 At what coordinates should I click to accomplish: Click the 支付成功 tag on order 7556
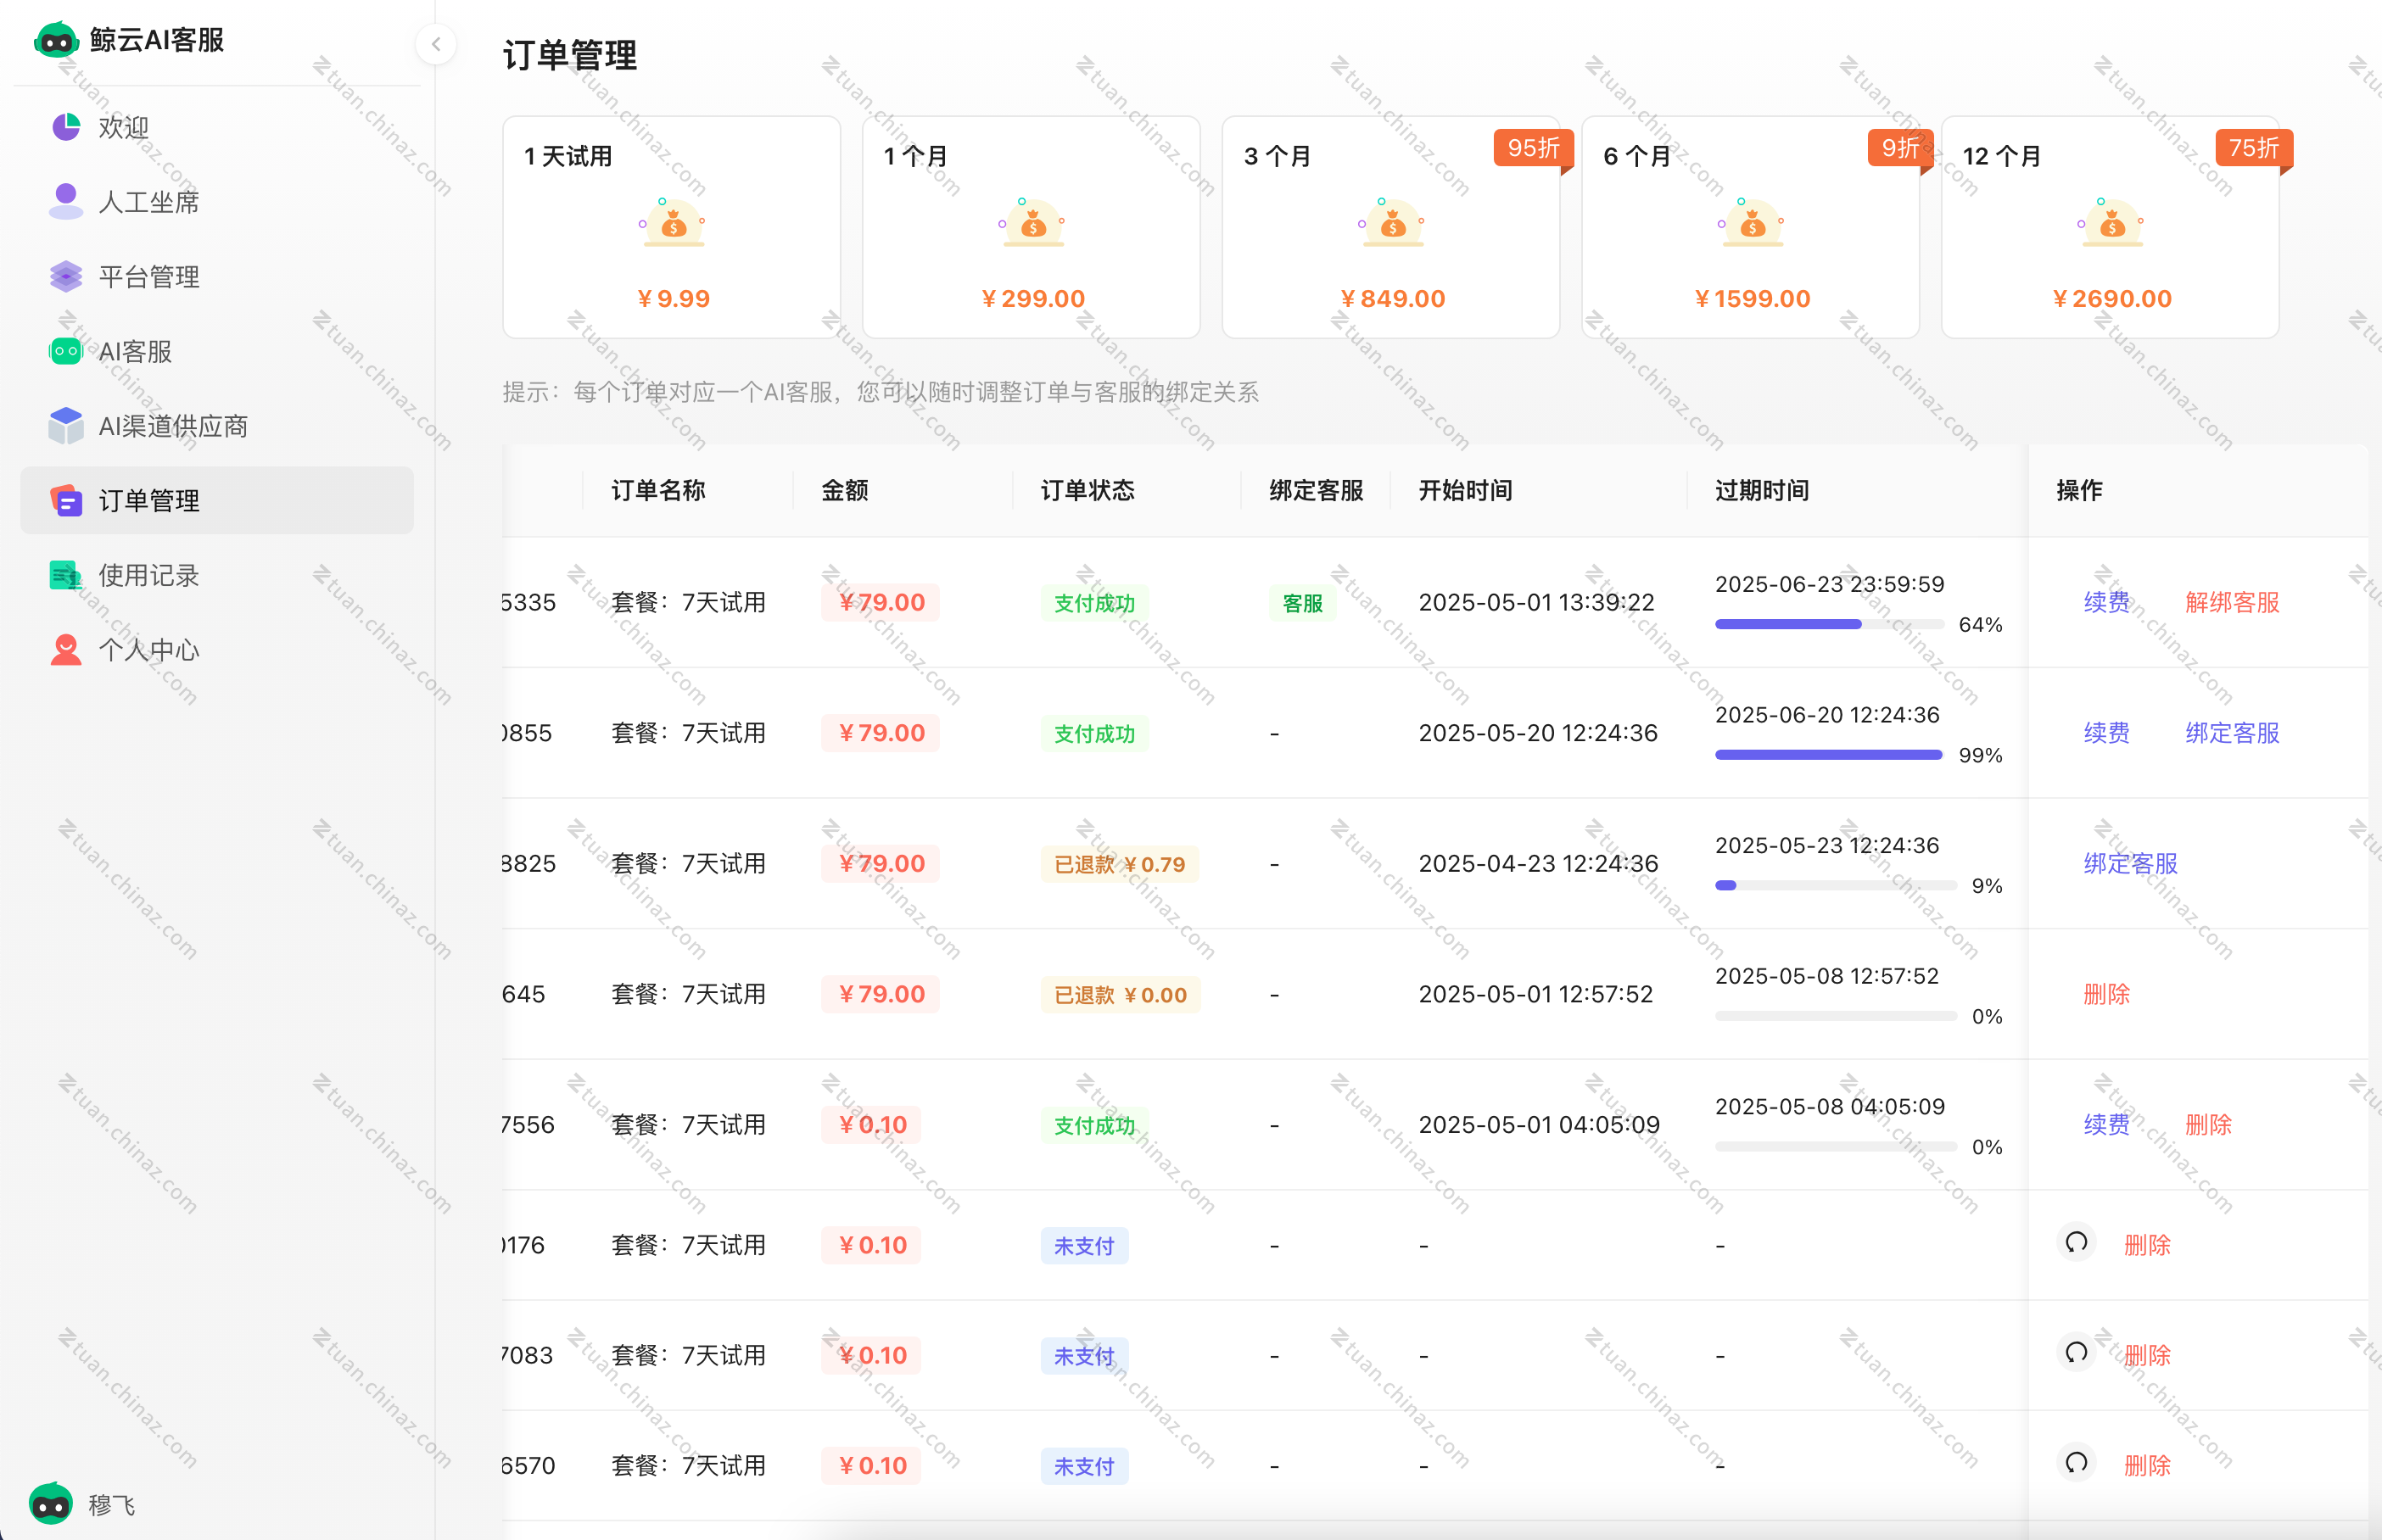tap(1095, 1125)
